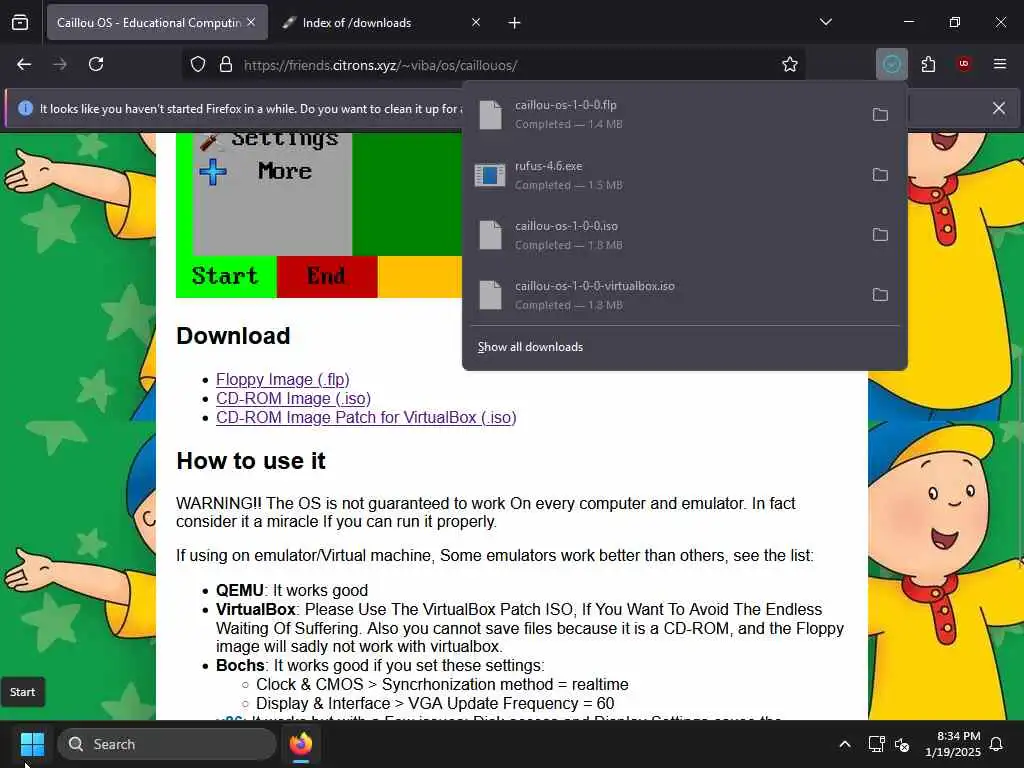The height and width of the screenshot is (768, 1024).
Task: Open the caillou-os-1-0-0.flp file icon
Action: tap(490, 115)
